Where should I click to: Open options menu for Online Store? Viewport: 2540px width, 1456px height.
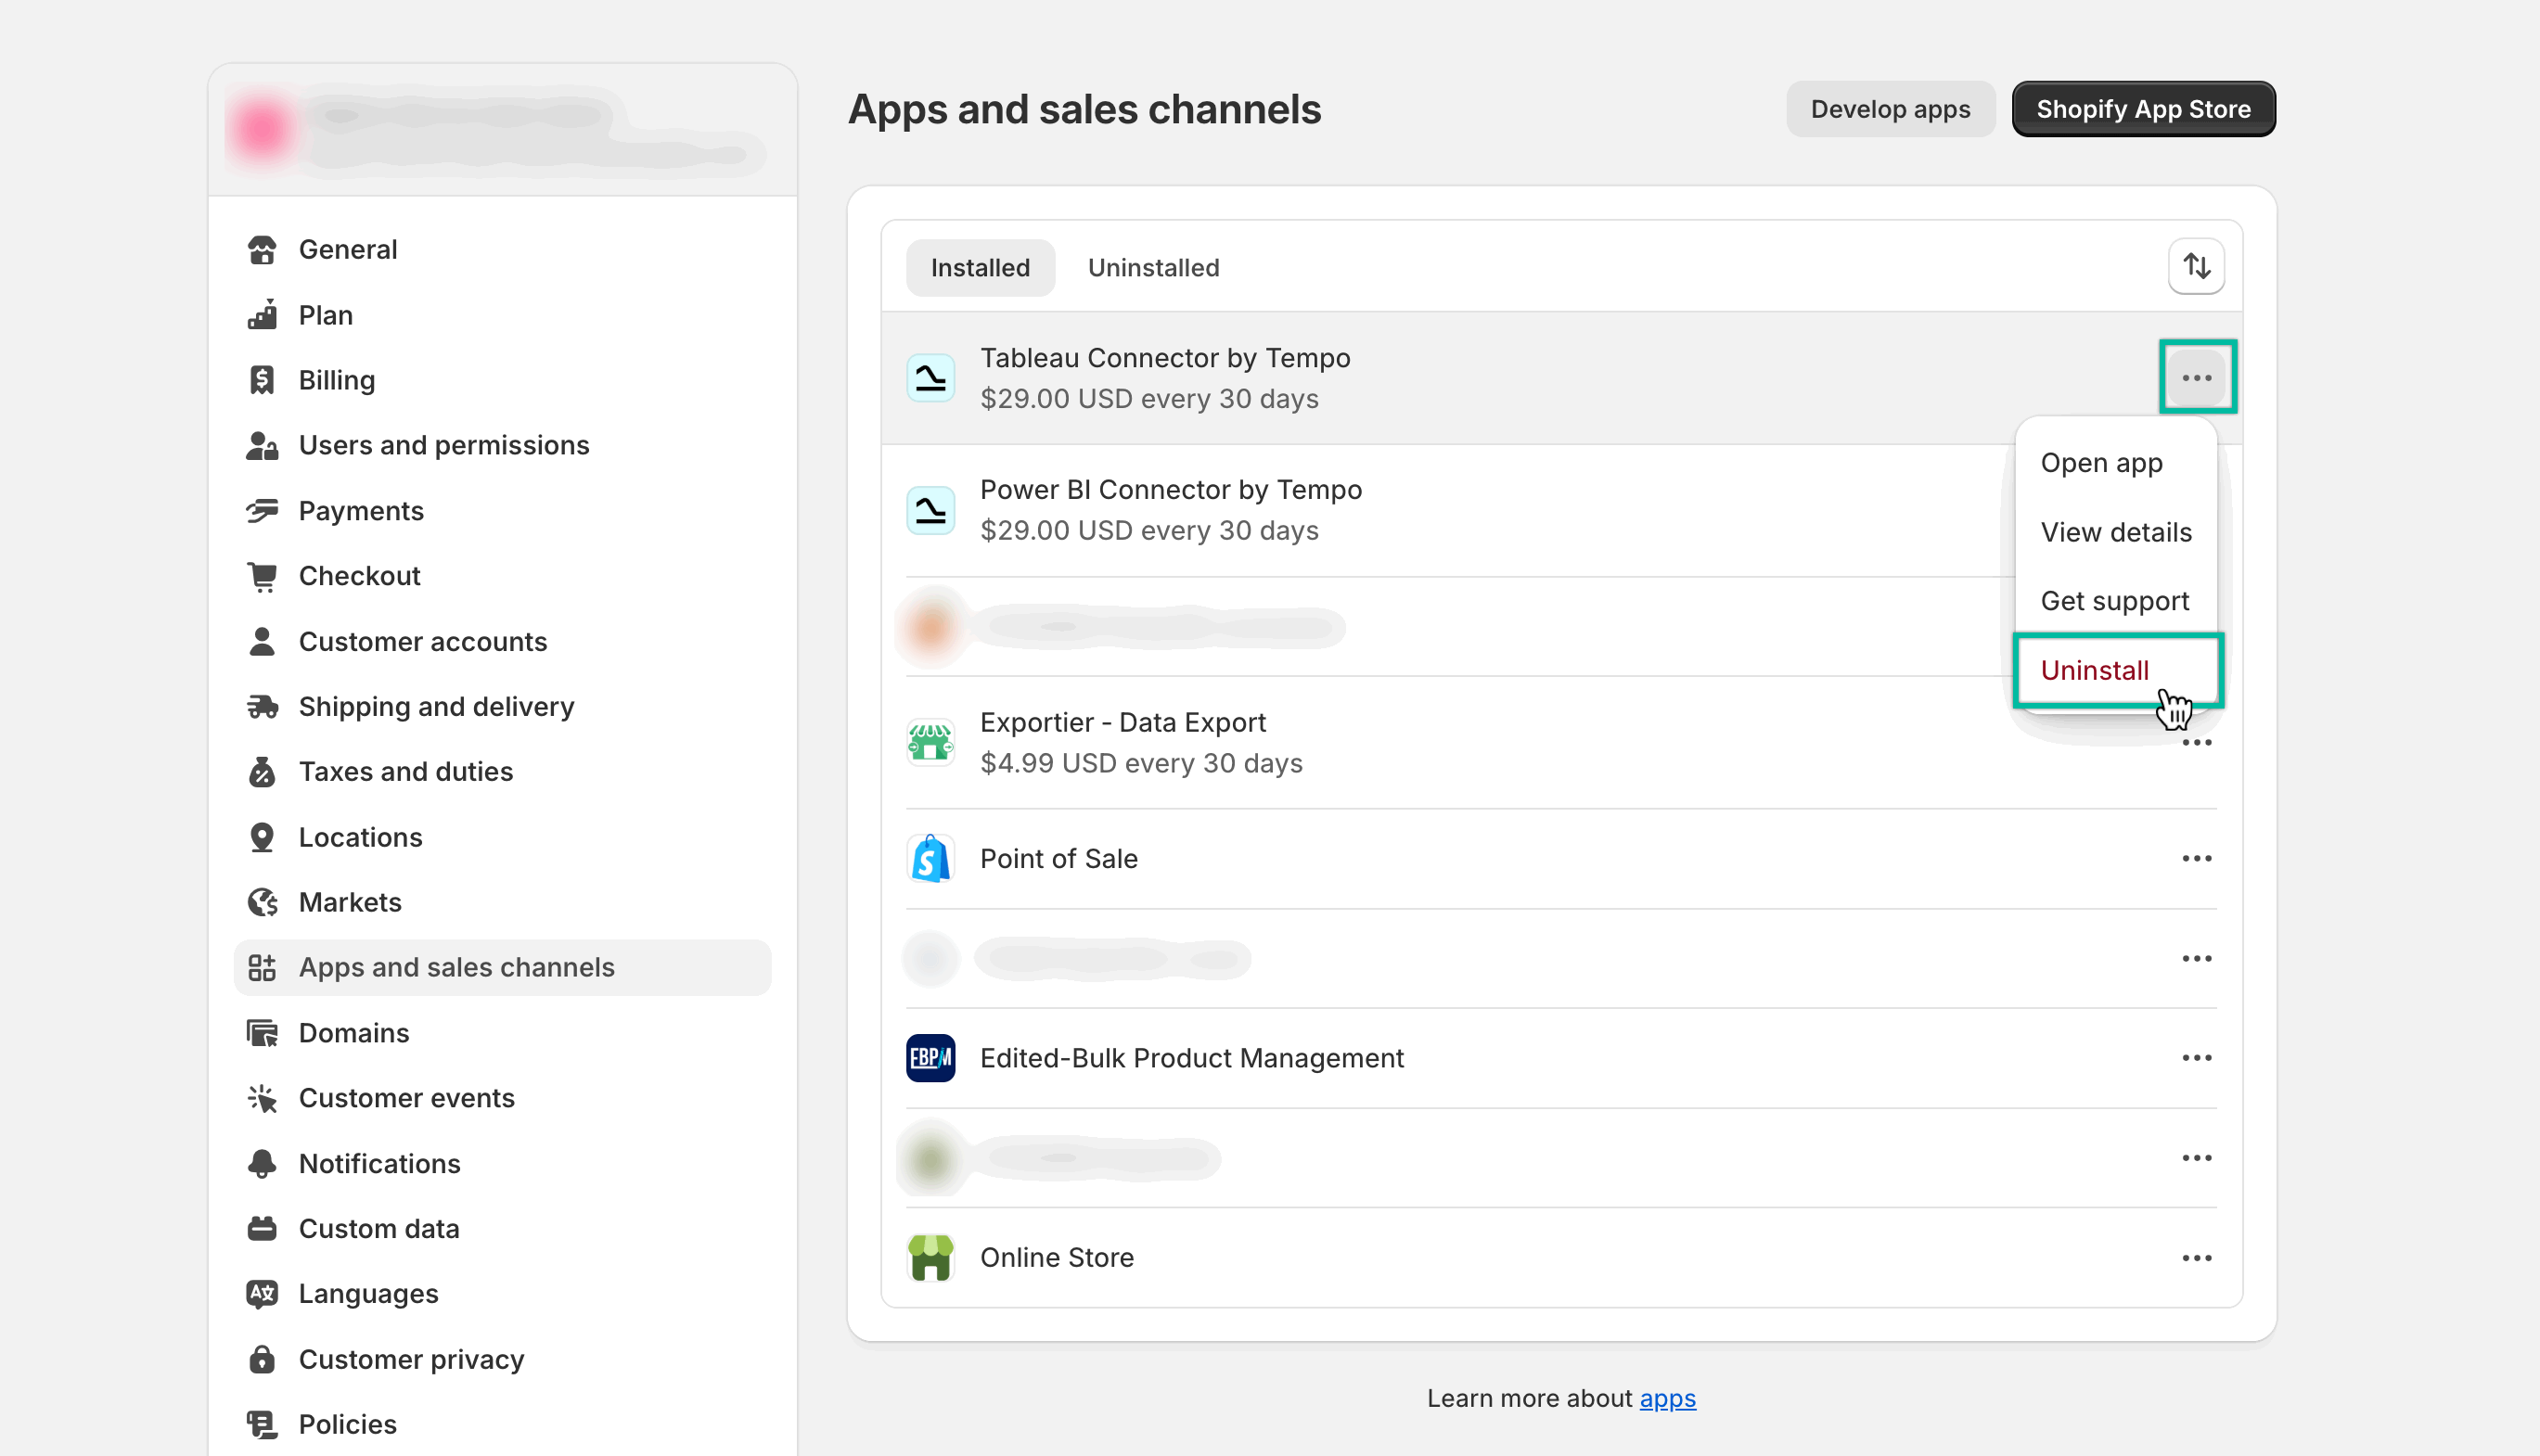2196,1257
